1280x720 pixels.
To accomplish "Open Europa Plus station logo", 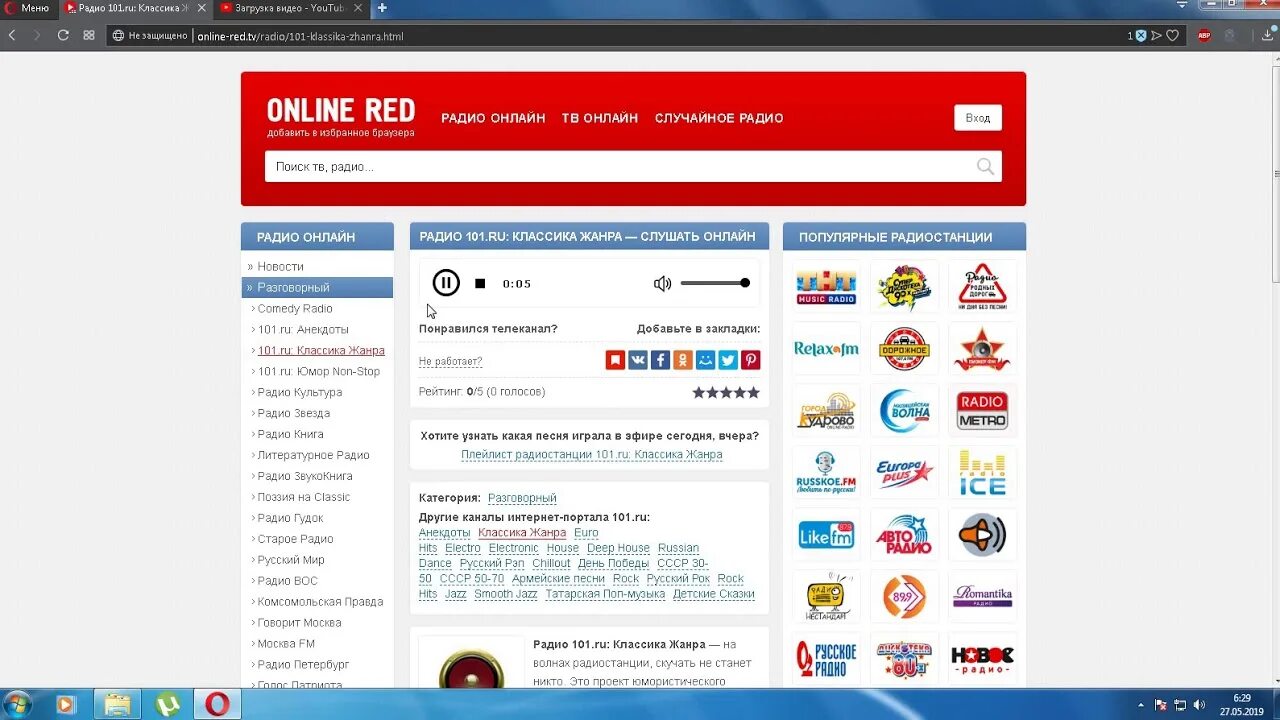I will click(x=904, y=473).
